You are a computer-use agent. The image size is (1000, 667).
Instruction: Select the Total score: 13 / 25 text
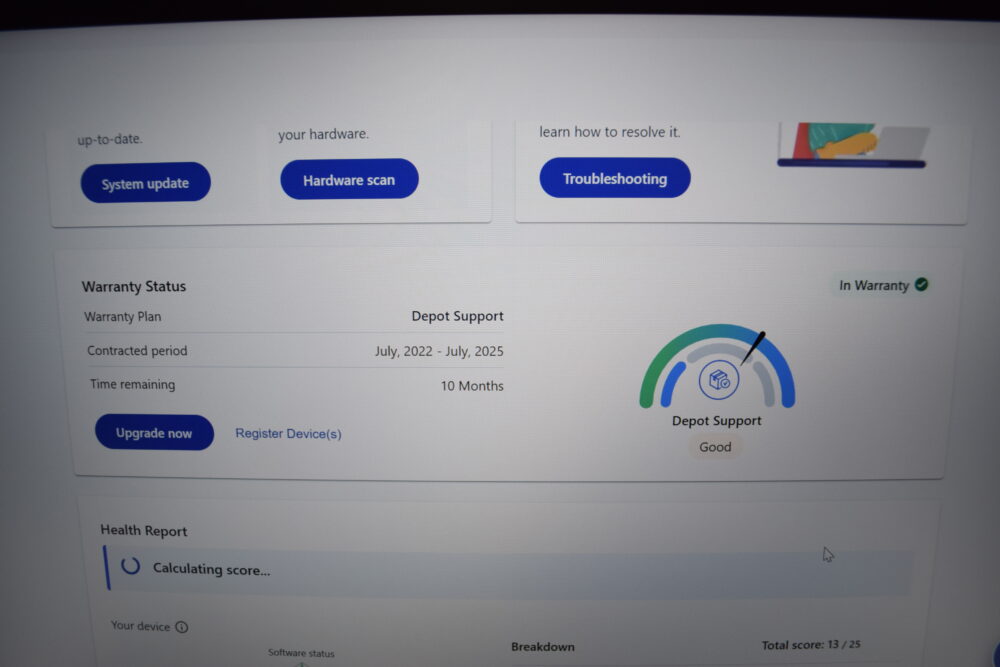811,645
